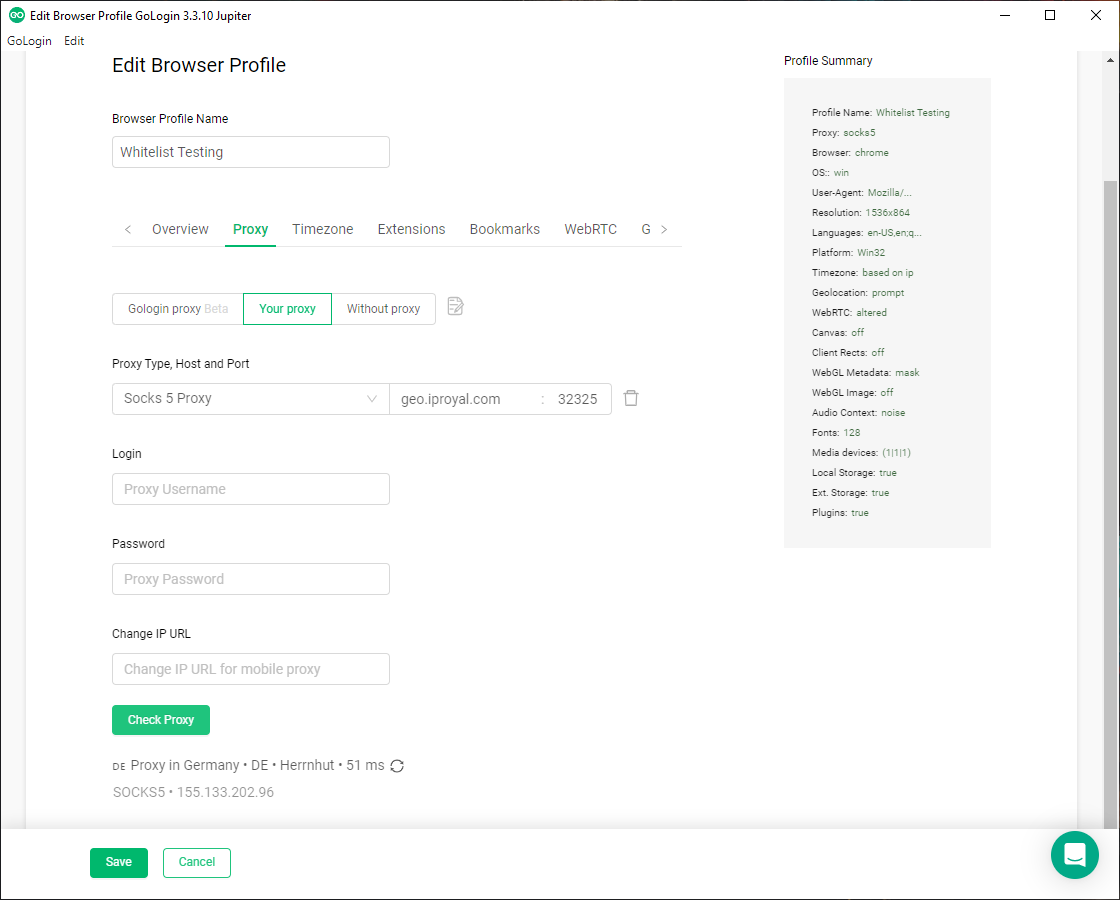Click the scrollbar up arrow
Image resolution: width=1120 pixels, height=900 pixels.
tap(1110, 61)
